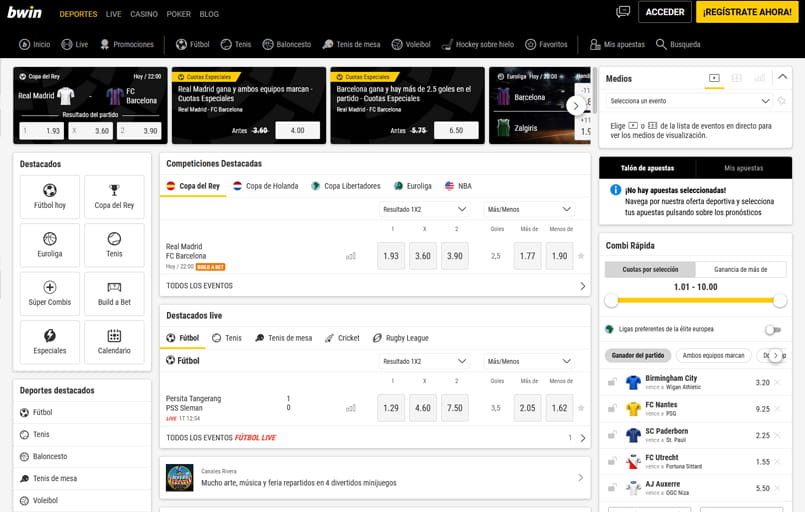Remove Birmingham City pick with X
The height and width of the screenshot is (512, 805).
pyautogui.click(x=777, y=382)
